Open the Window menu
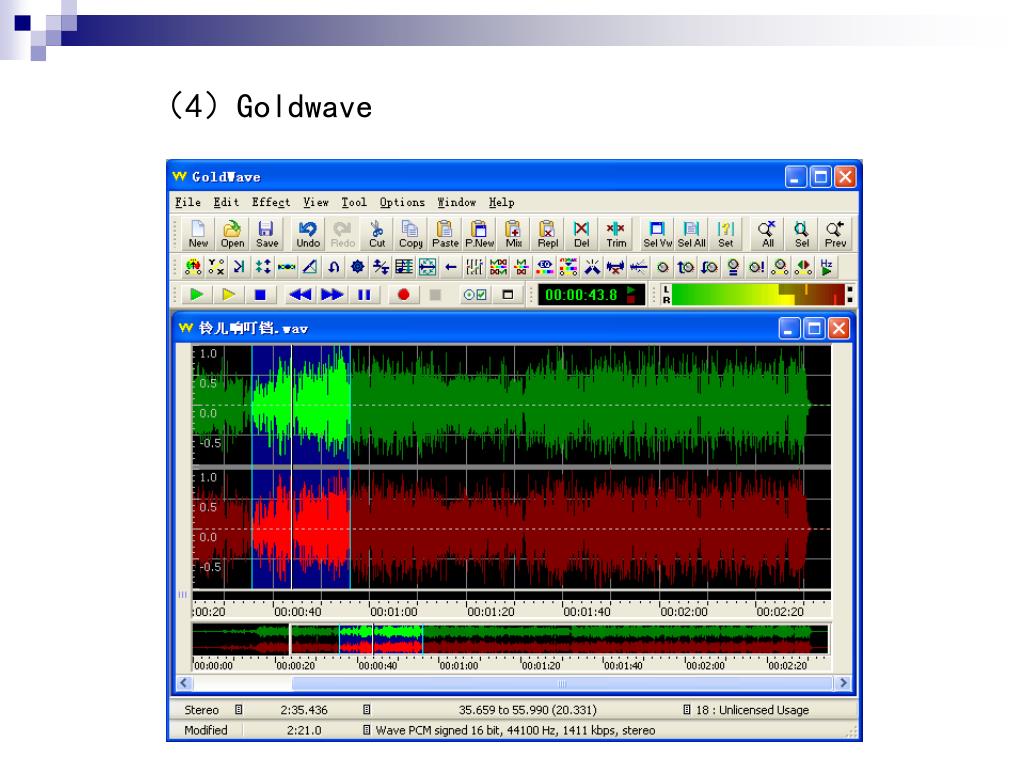1024x768 pixels. (456, 202)
